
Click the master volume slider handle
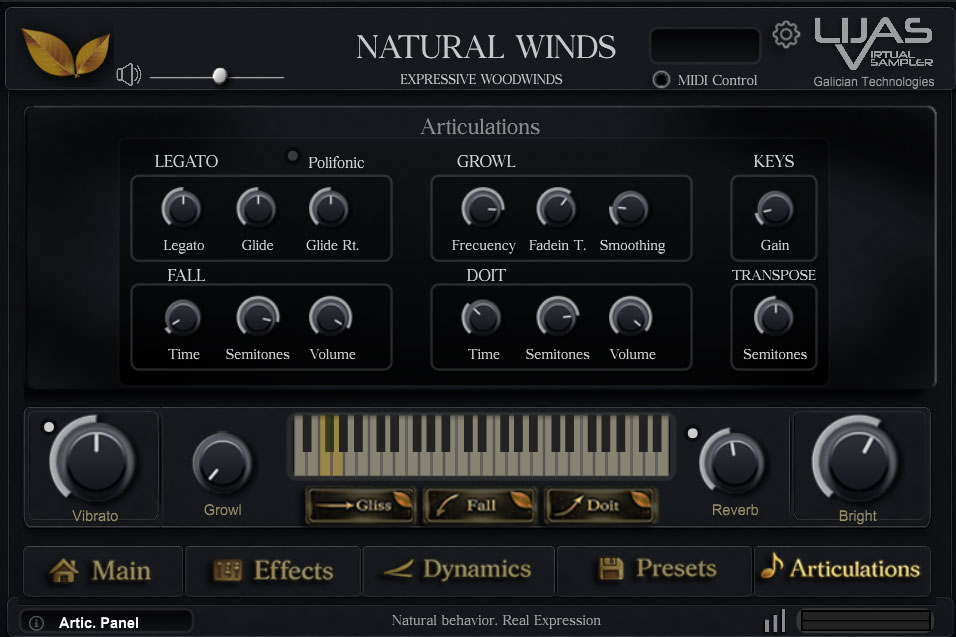[x=220, y=76]
